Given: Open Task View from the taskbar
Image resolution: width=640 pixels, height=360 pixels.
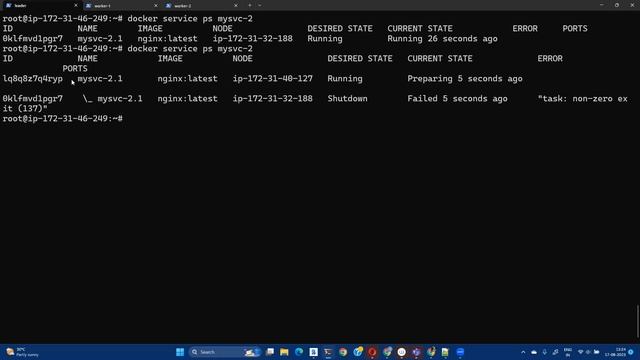Looking at the screenshot, I should point(270,352).
